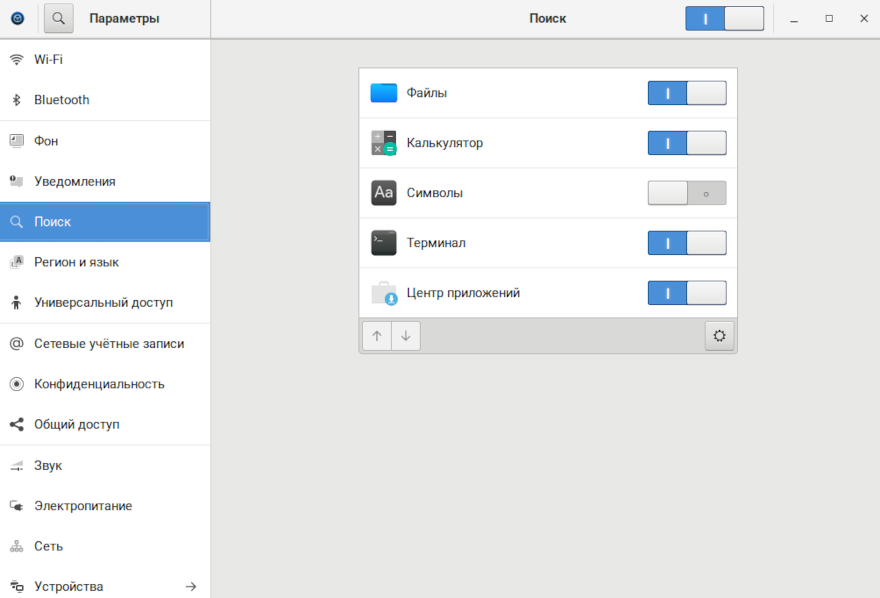This screenshot has height=598, width=880.
Task: Move selected provider up with arrow
Action: point(377,336)
